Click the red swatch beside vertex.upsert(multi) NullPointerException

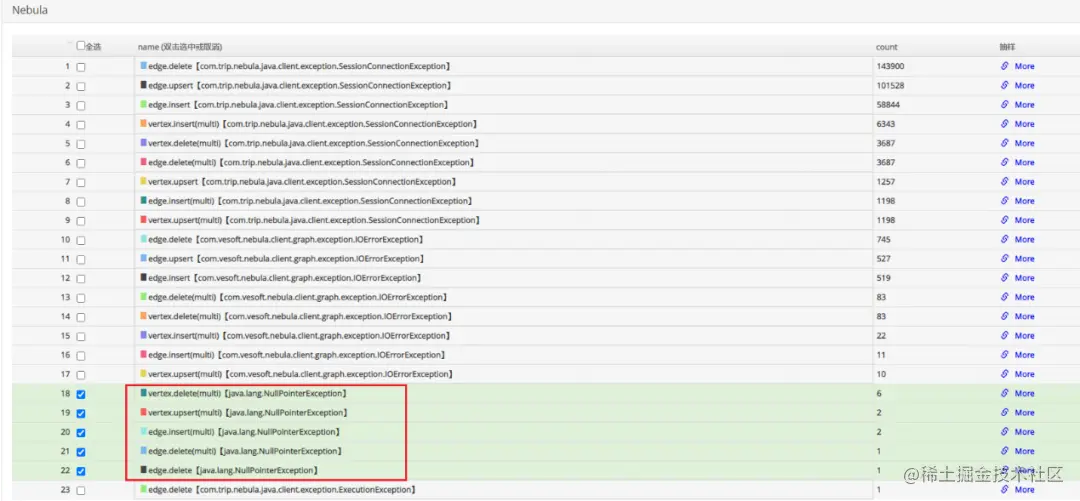(x=144, y=412)
